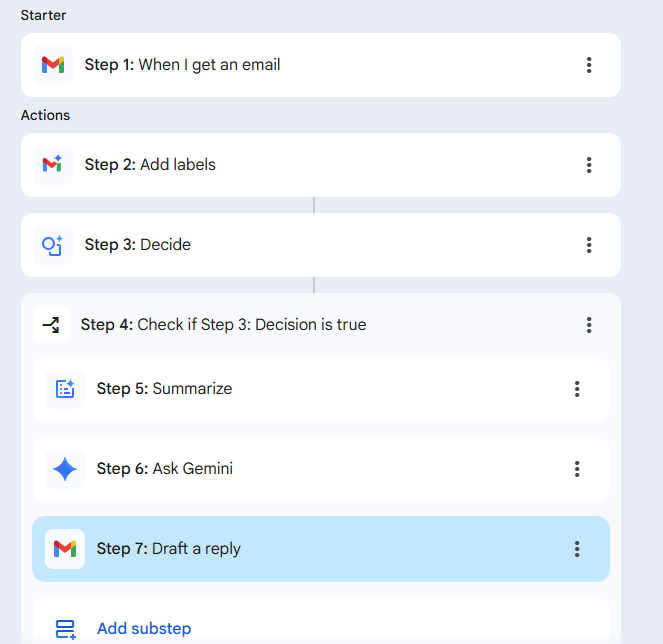Open more options for Draft a reply
Image resolution: width=663 pixels, height=644 pixels.
pos(577,549)
